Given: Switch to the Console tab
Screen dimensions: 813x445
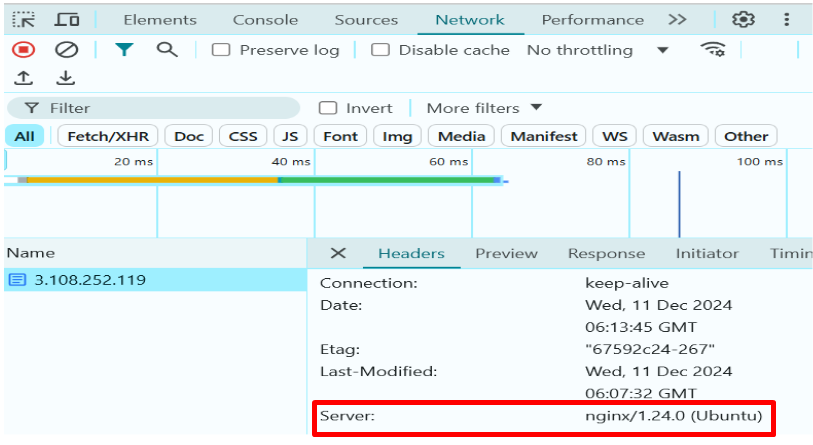Looking at the screenshot, I should 265,20.
